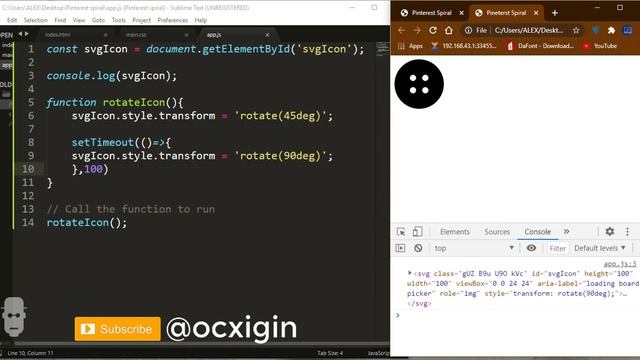View site information icon in address bar
The height and width of the screenshot is (360, 640).
[469, 30]
